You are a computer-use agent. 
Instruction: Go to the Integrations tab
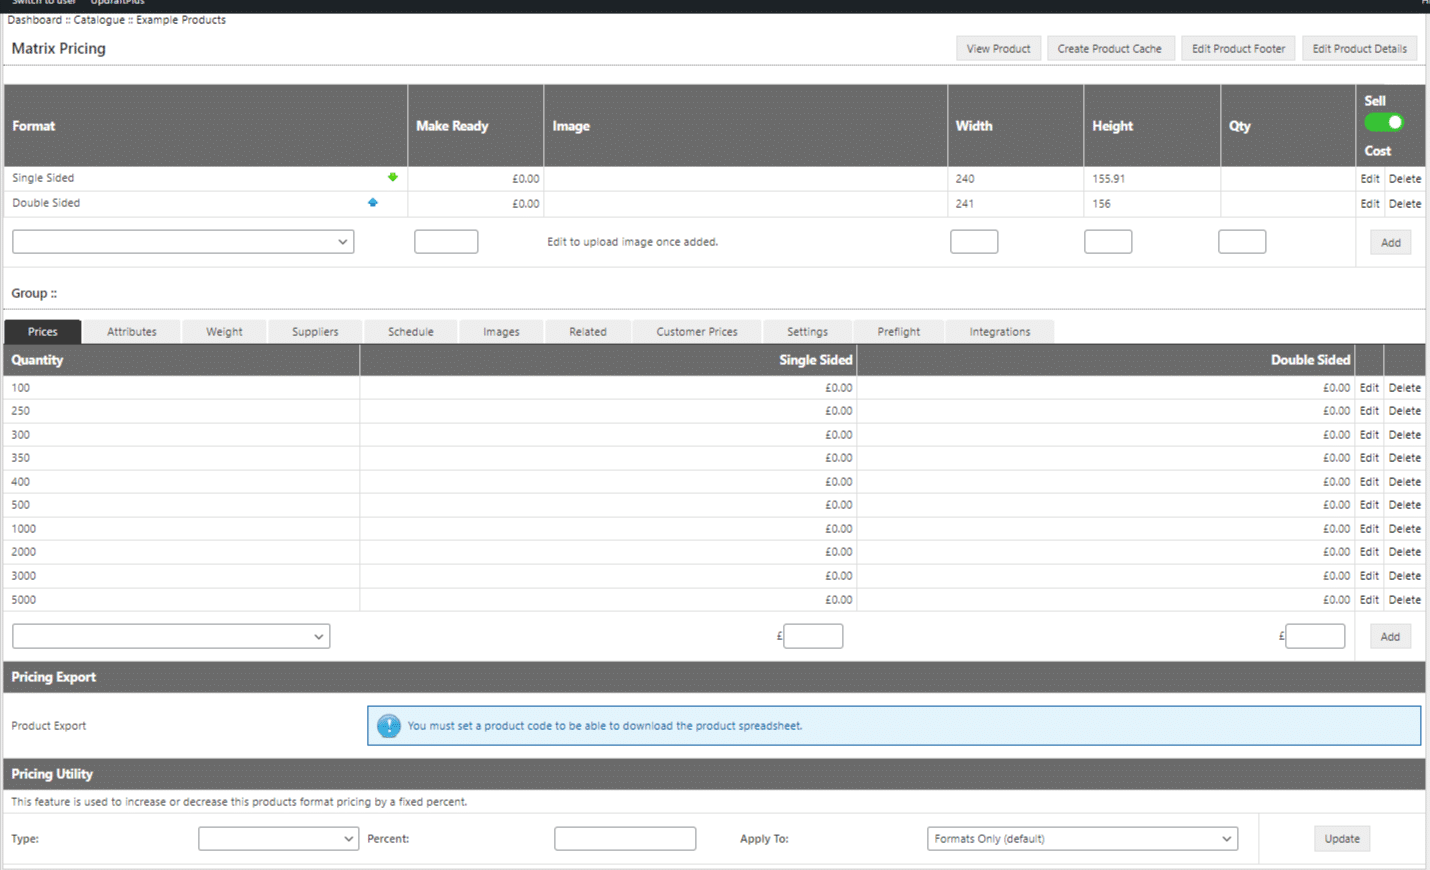pyautogui.click(x=999, y=332)
